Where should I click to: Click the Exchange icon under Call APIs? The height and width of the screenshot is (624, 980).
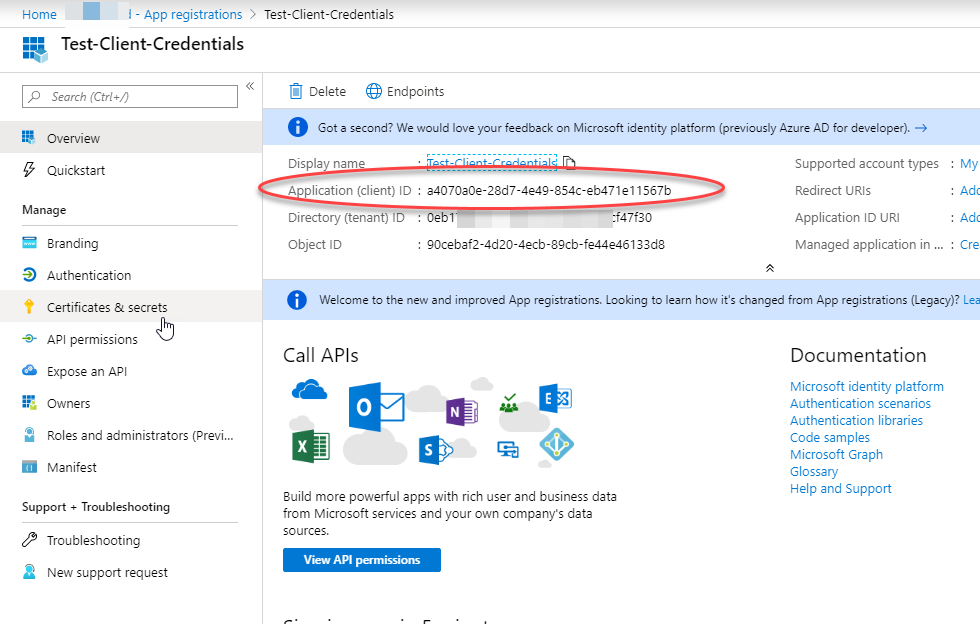pyautogui.click(x=555, y=398)
